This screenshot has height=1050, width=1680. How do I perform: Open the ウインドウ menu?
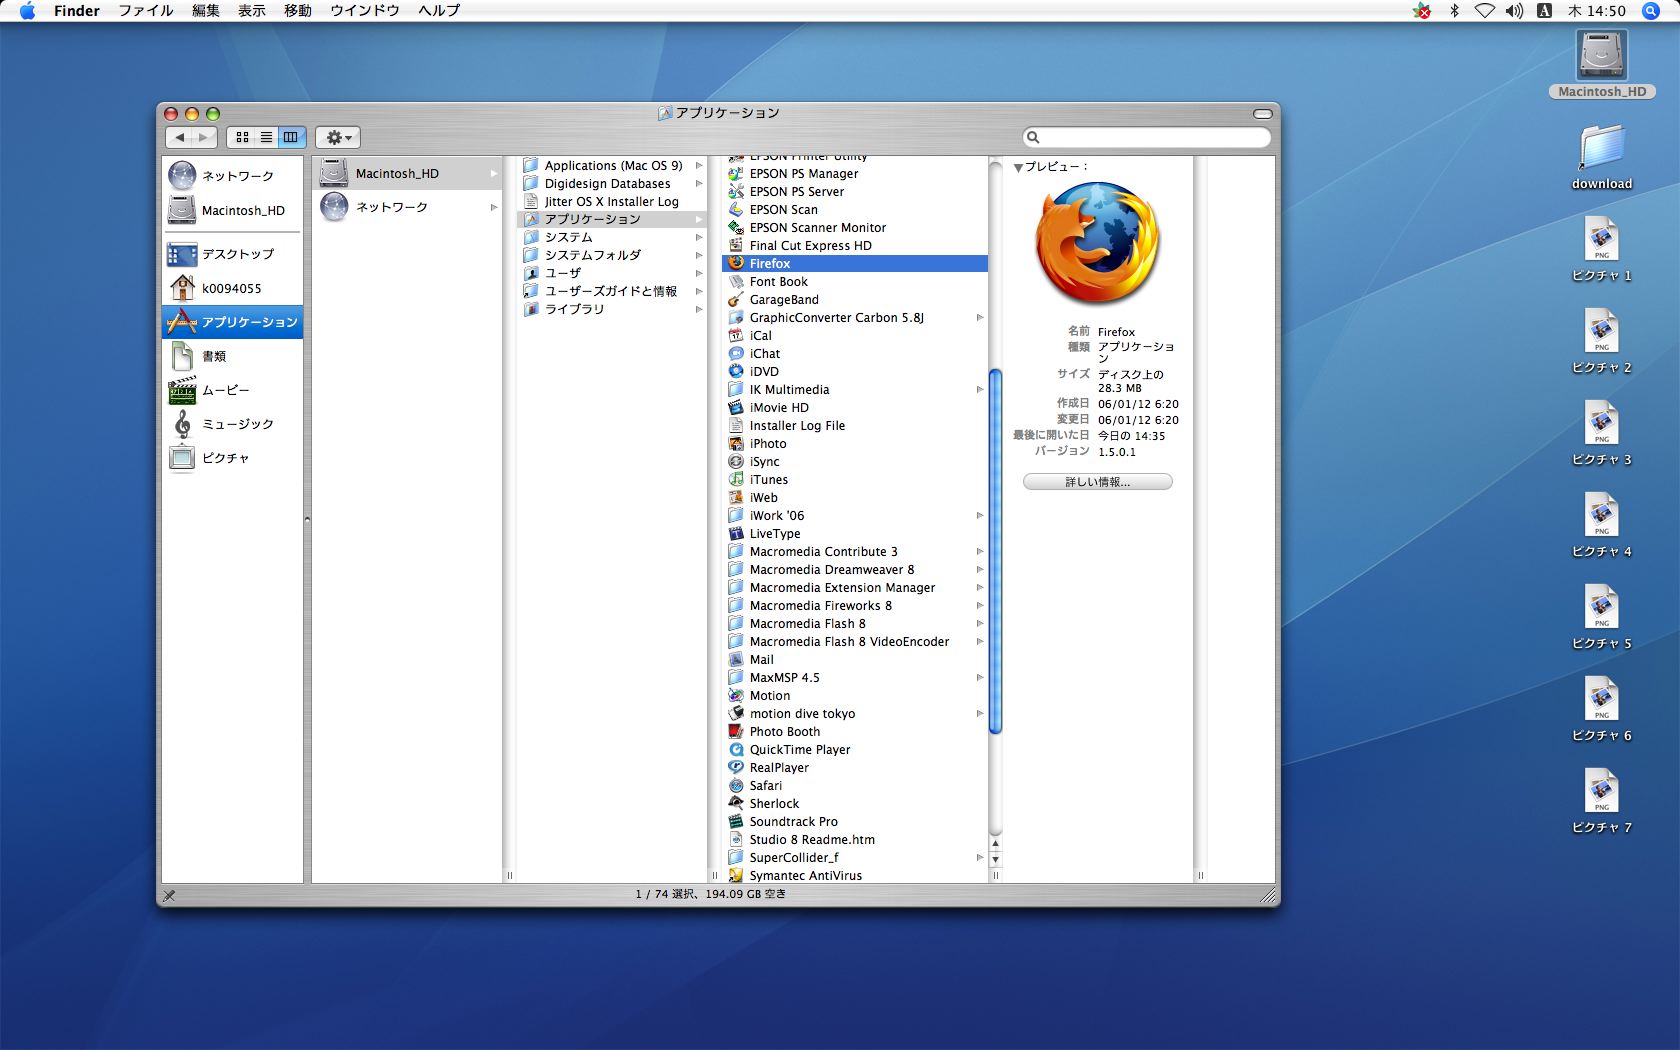[x=364, y=11]
